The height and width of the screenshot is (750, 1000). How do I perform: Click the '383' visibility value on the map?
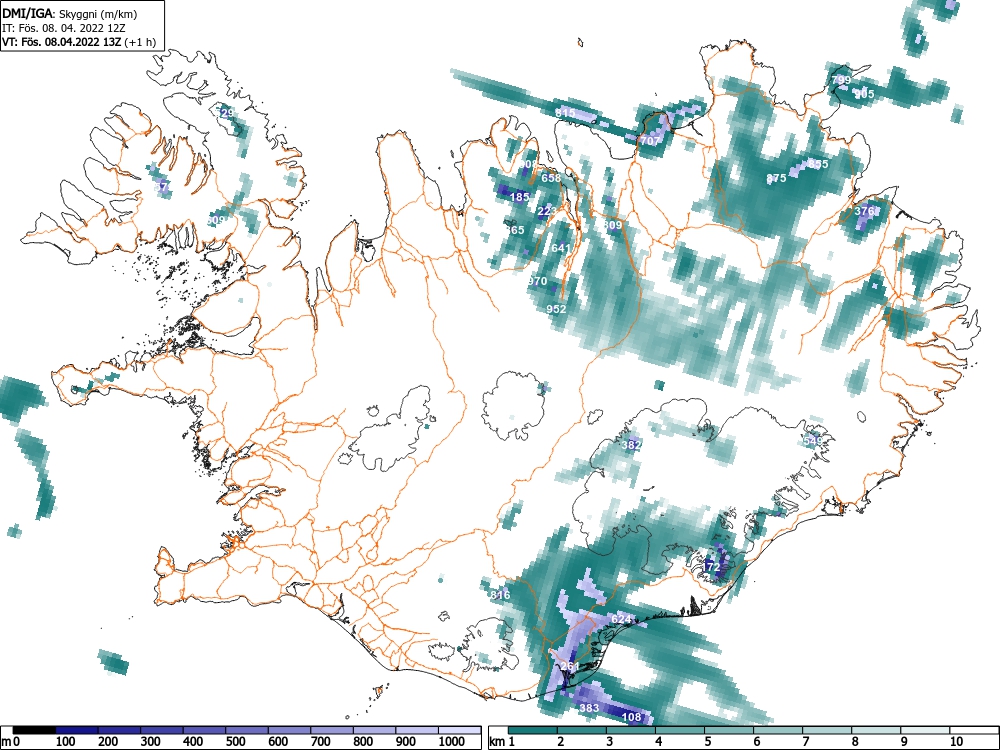click(x=589, y=709)
